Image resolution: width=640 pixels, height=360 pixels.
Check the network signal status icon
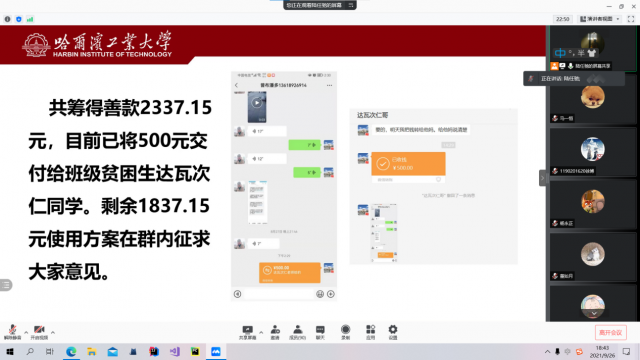[x=30, y=19]
